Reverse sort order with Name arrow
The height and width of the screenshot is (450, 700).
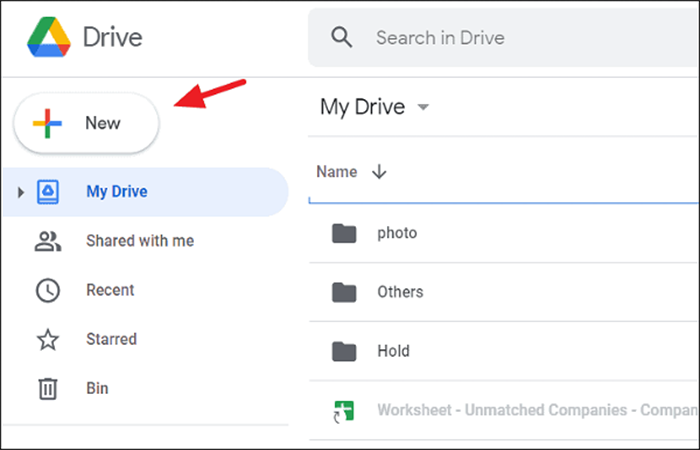(x=379, y=171)
